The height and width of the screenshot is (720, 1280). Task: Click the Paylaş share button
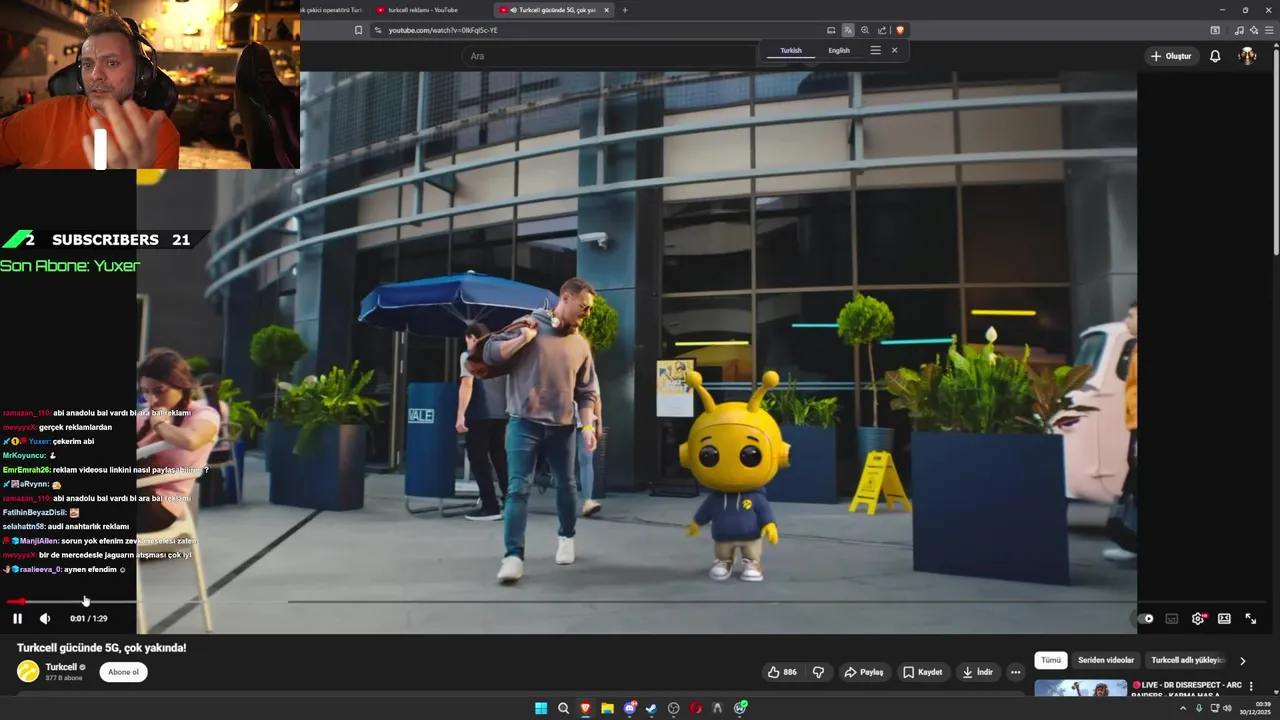pos(864,672)
